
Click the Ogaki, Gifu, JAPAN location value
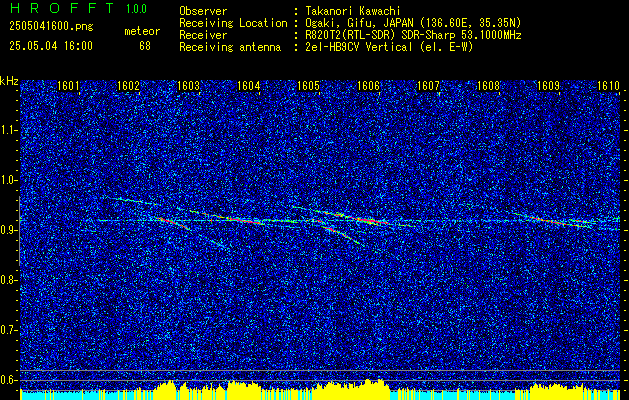[x=414, y=23]
